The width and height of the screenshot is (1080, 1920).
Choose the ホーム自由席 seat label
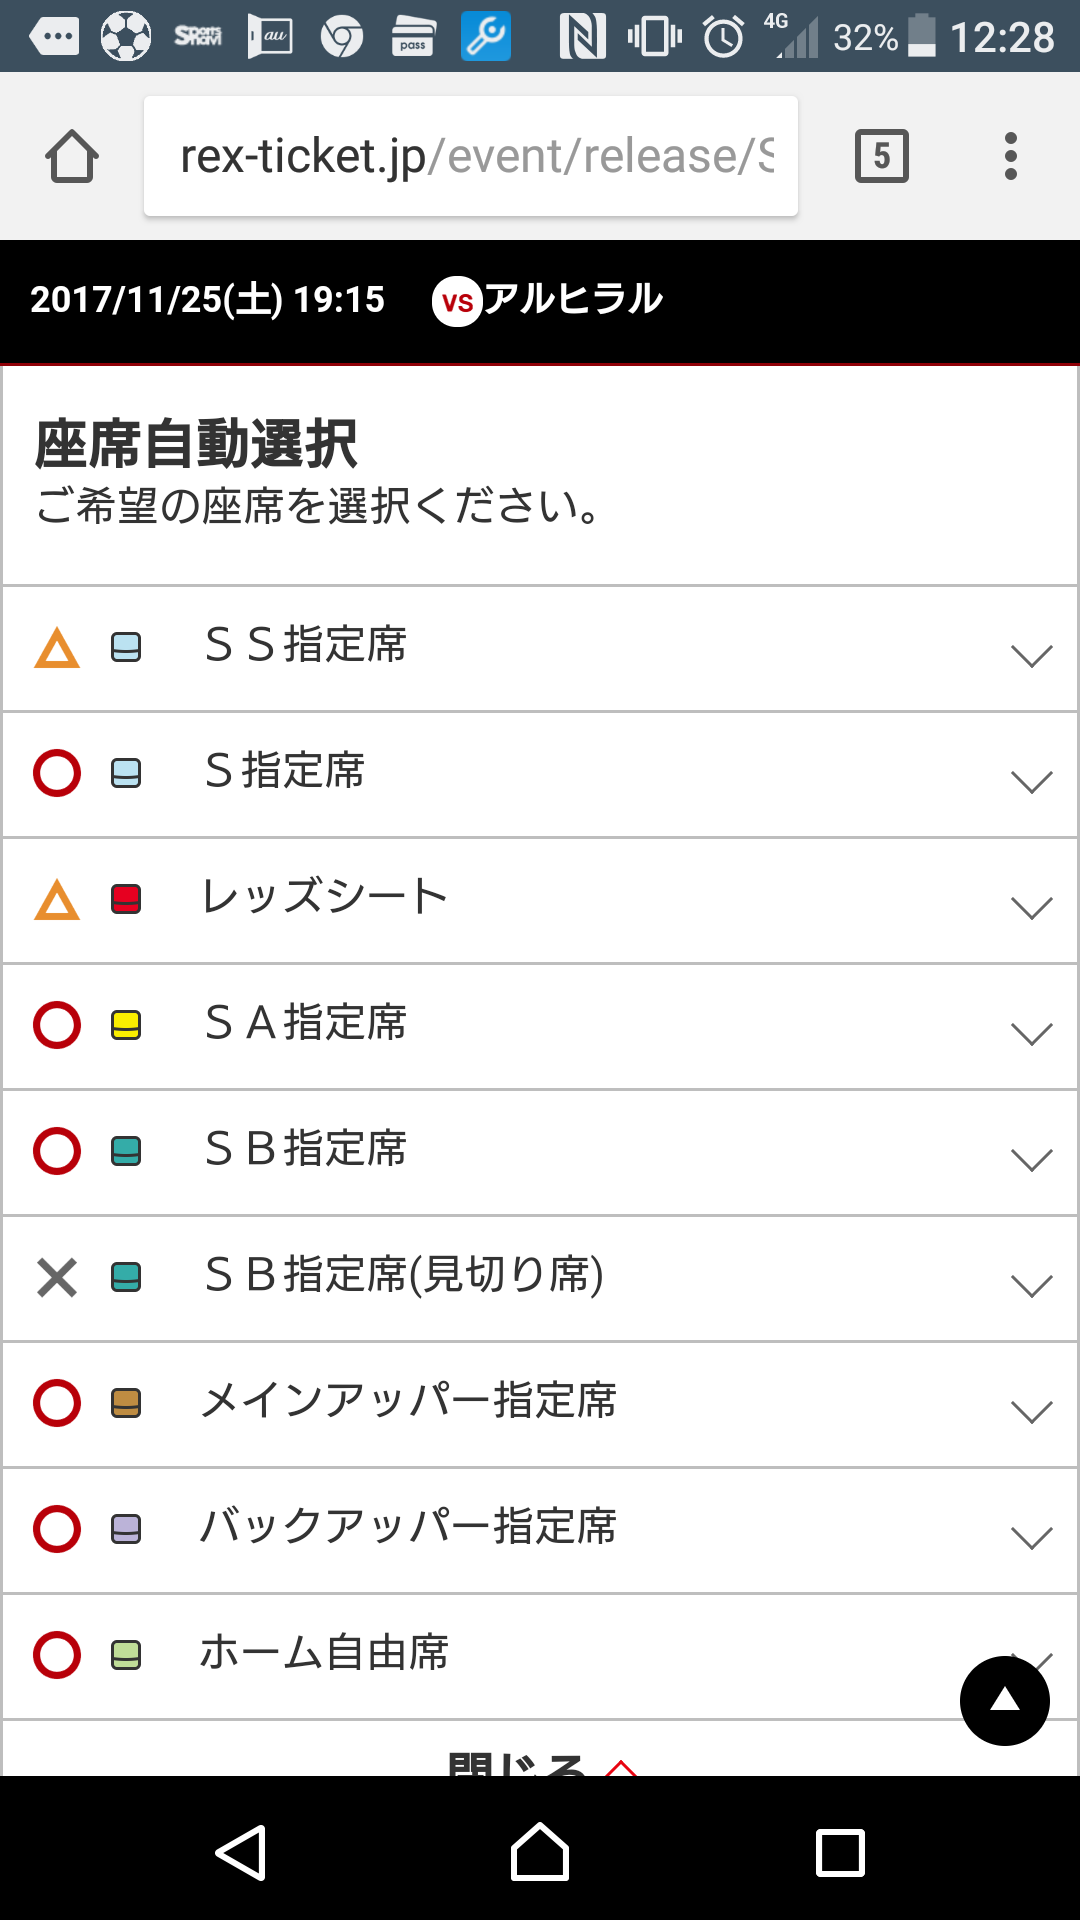324,1653
